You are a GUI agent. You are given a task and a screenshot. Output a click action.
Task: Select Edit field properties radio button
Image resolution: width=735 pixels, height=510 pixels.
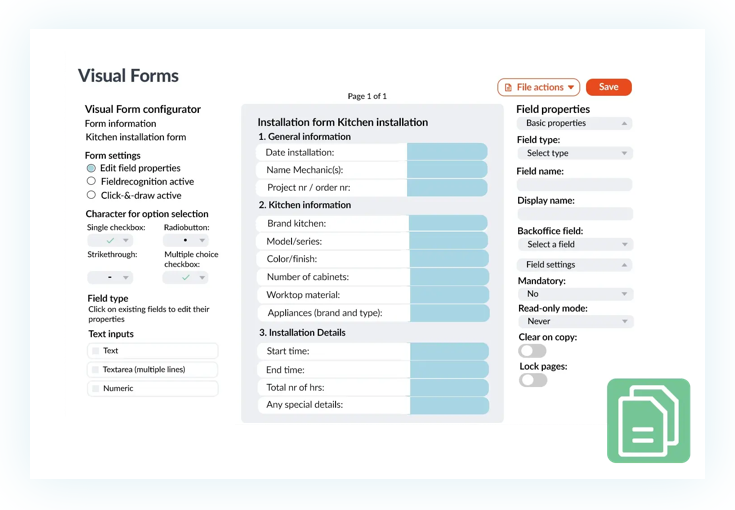[x=91, y=169]
